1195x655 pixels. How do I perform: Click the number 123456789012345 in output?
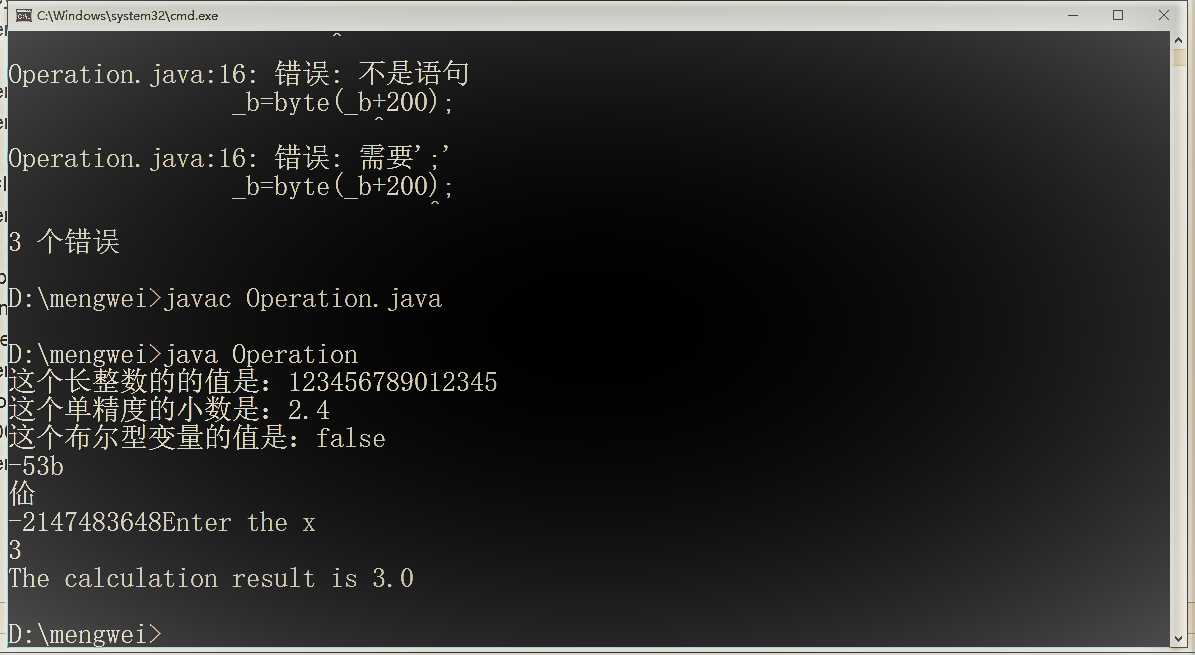coord(392,383)
